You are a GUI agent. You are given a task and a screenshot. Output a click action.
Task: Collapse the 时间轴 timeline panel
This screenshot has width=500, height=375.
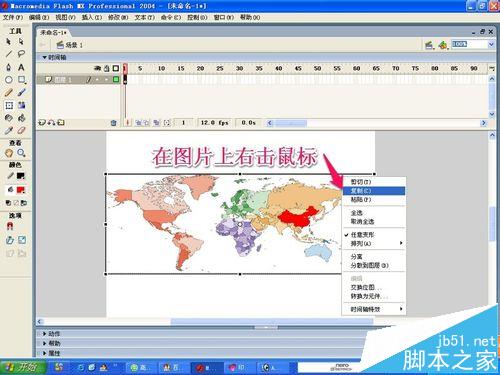44,57
